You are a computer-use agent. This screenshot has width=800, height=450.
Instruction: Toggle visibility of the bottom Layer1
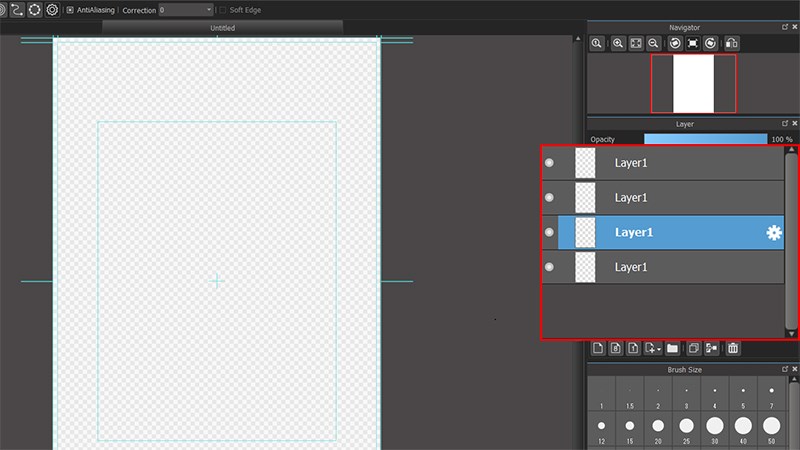[548, 267]
